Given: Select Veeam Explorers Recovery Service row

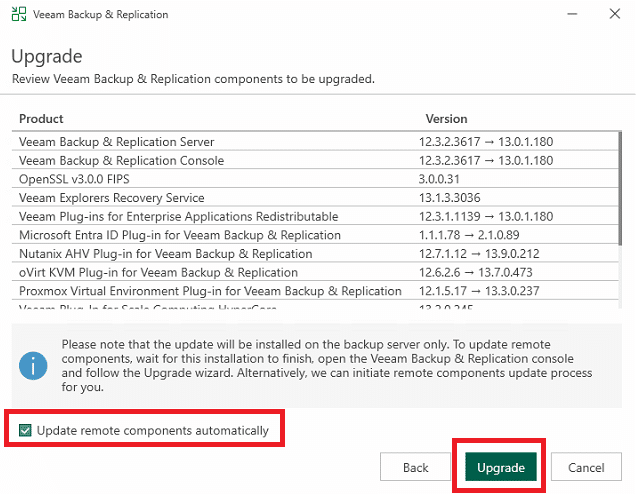Looking at the screenshot, I should 111,198.
